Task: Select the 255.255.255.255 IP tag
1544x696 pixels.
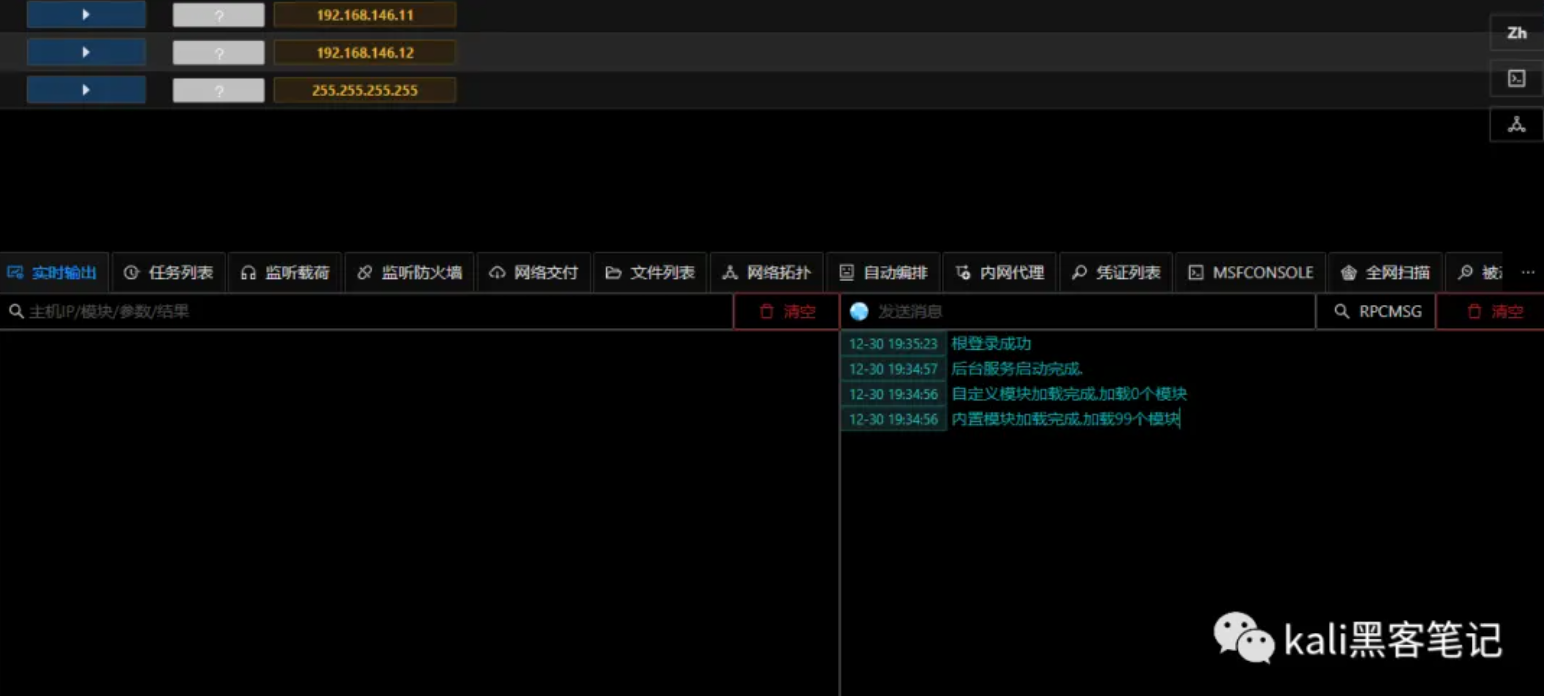Action: pyautogui.click(x=365, y=90)
